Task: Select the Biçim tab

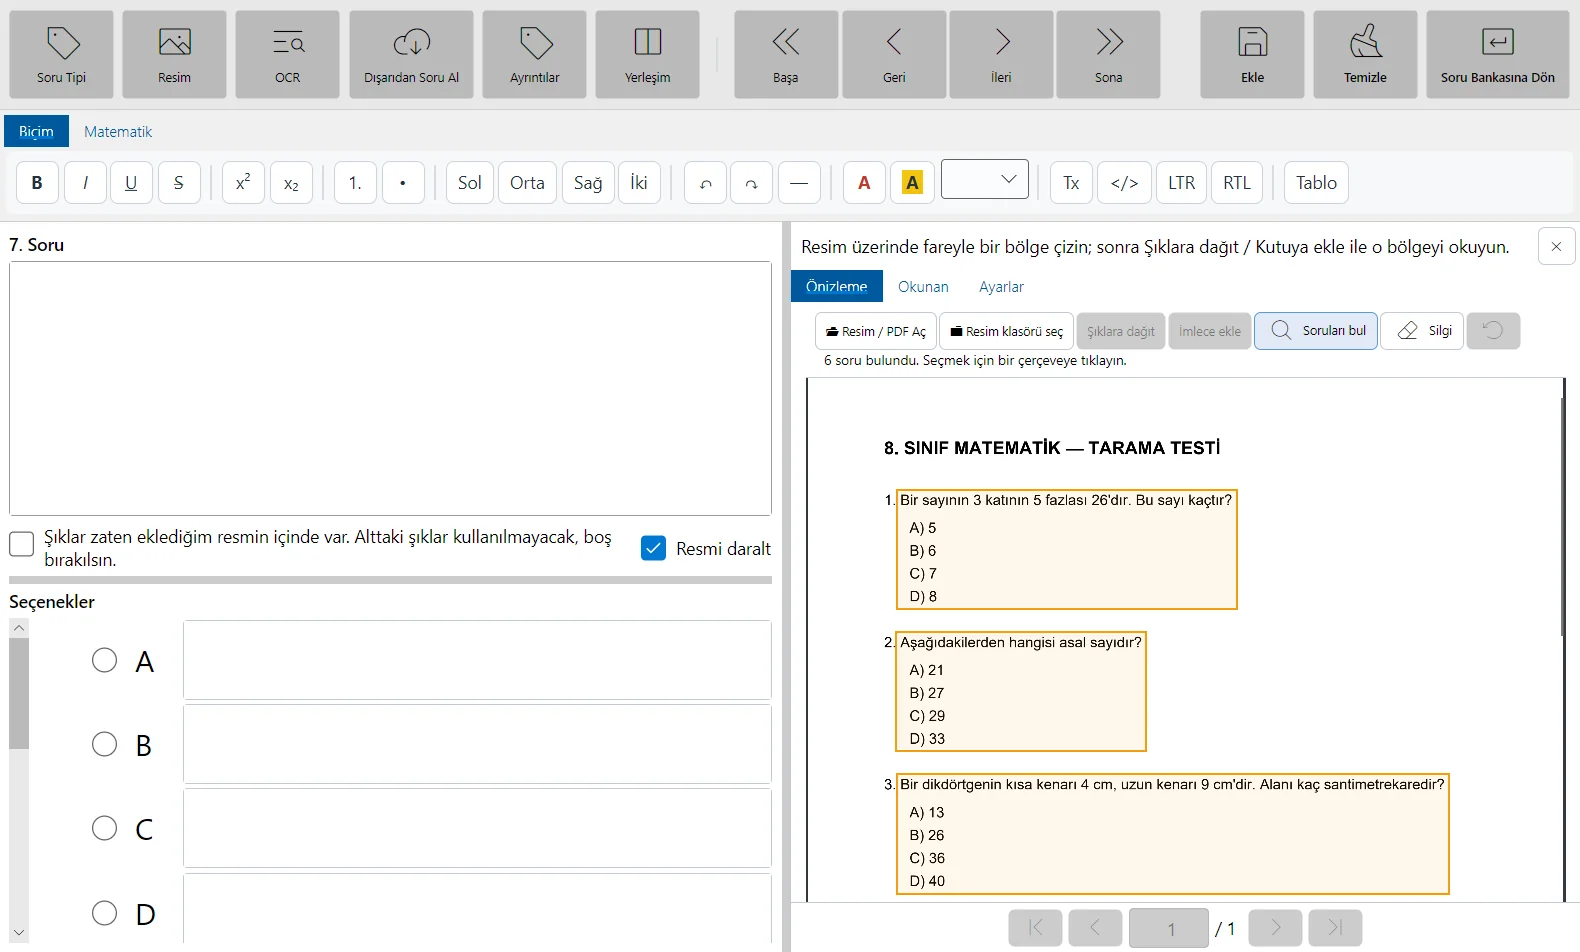Action: (36, 132)
